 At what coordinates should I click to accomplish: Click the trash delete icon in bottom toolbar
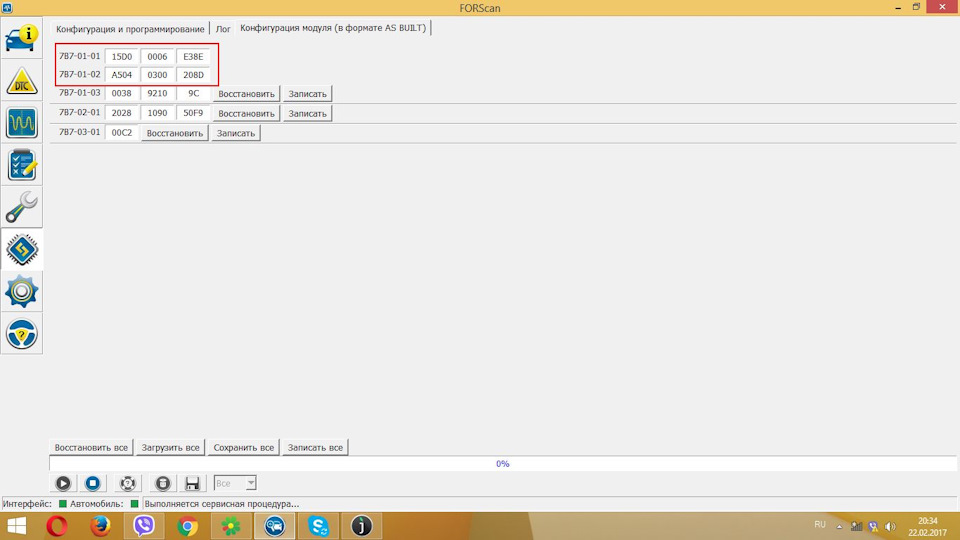pyautogui.click(x=162, y=483)
